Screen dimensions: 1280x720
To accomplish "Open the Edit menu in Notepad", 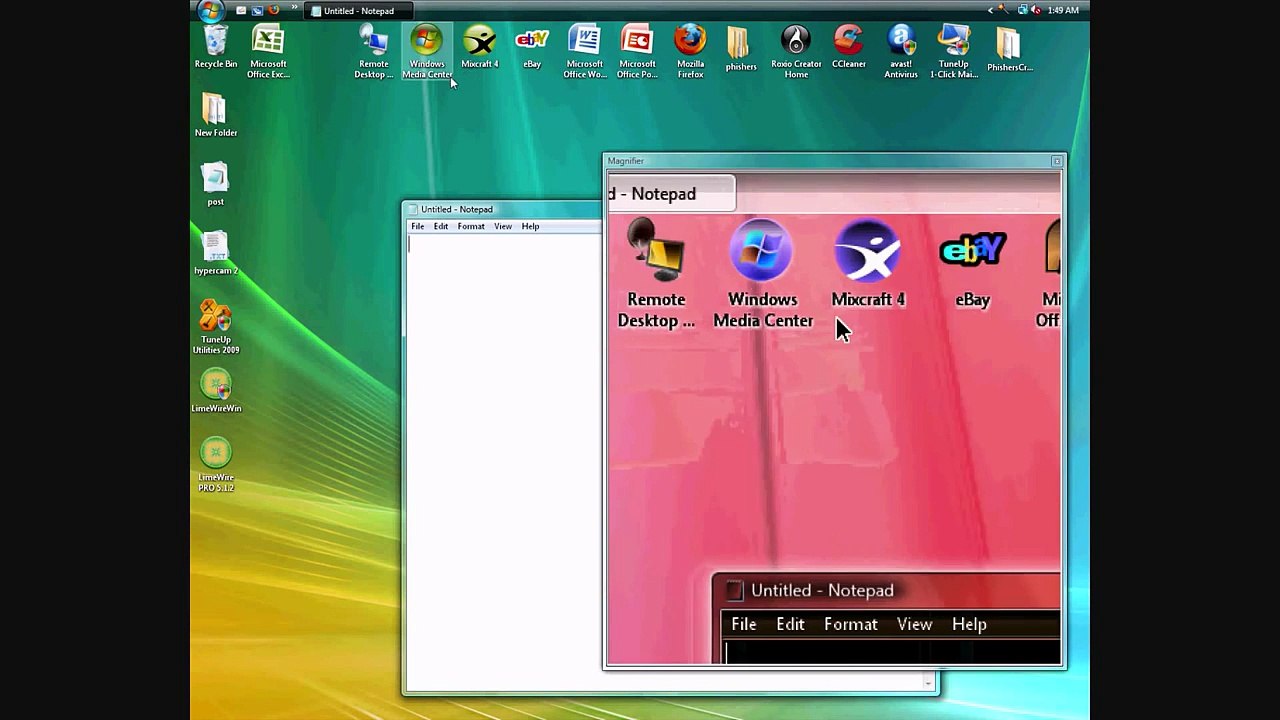I will [441, 226].
